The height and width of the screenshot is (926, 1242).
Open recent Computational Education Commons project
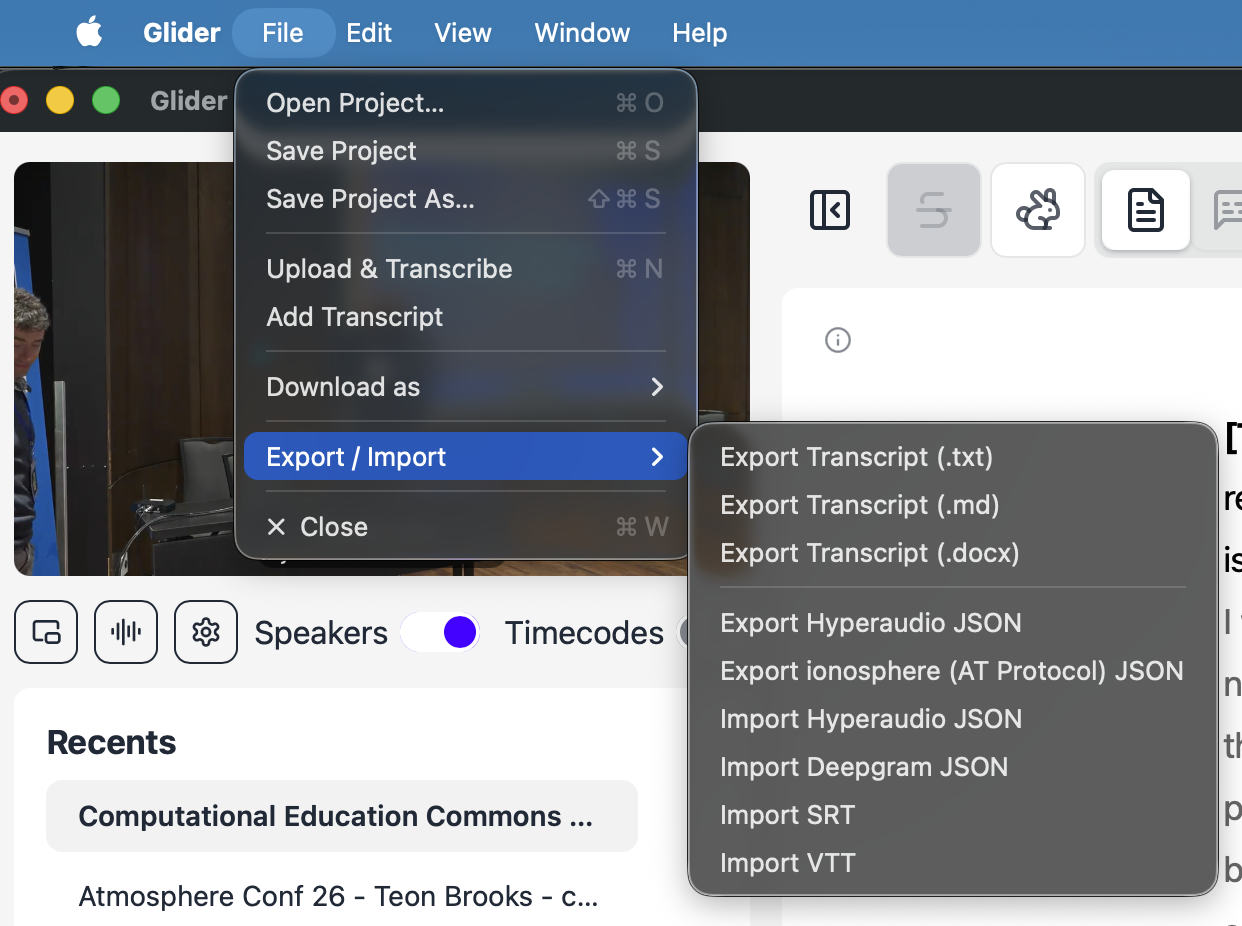pos(342,816)
